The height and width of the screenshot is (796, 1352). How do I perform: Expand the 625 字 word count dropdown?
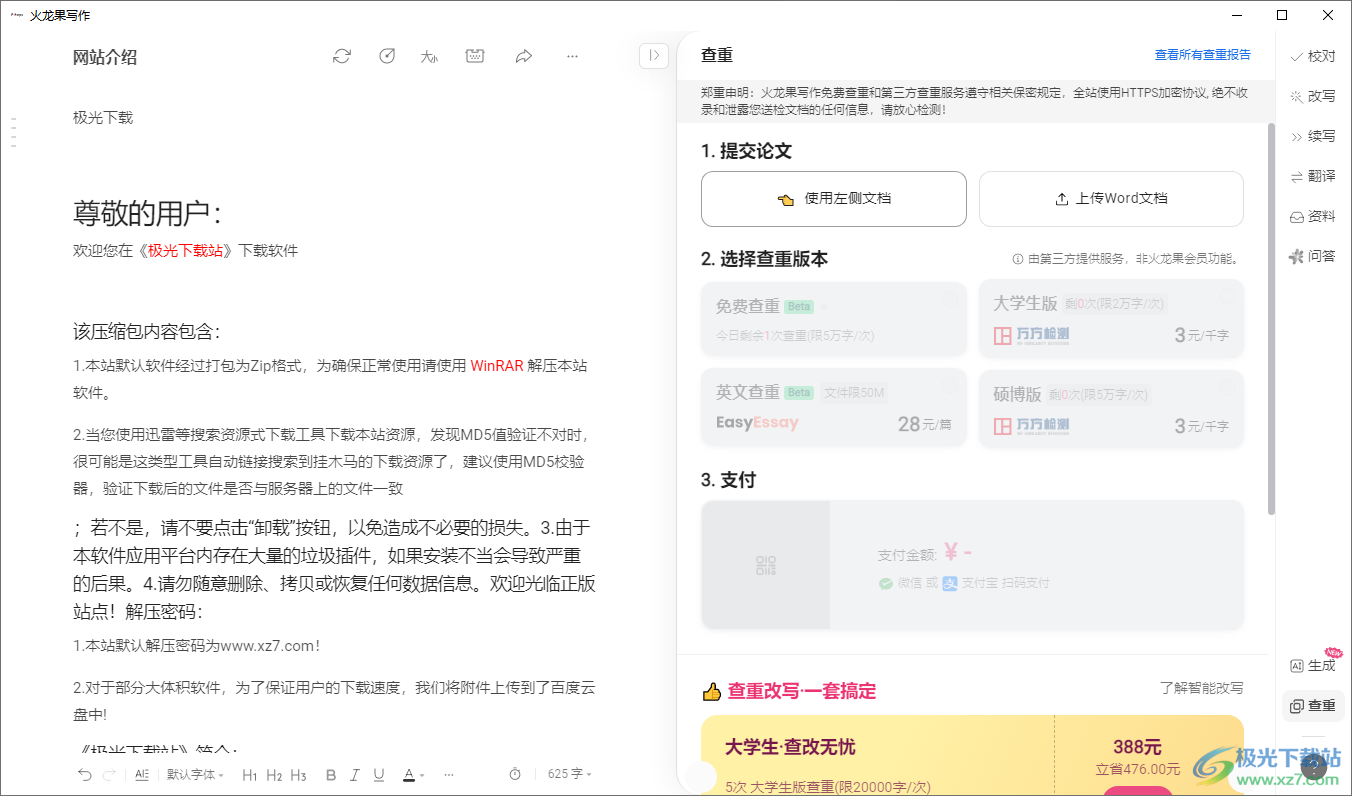[570, 775]
